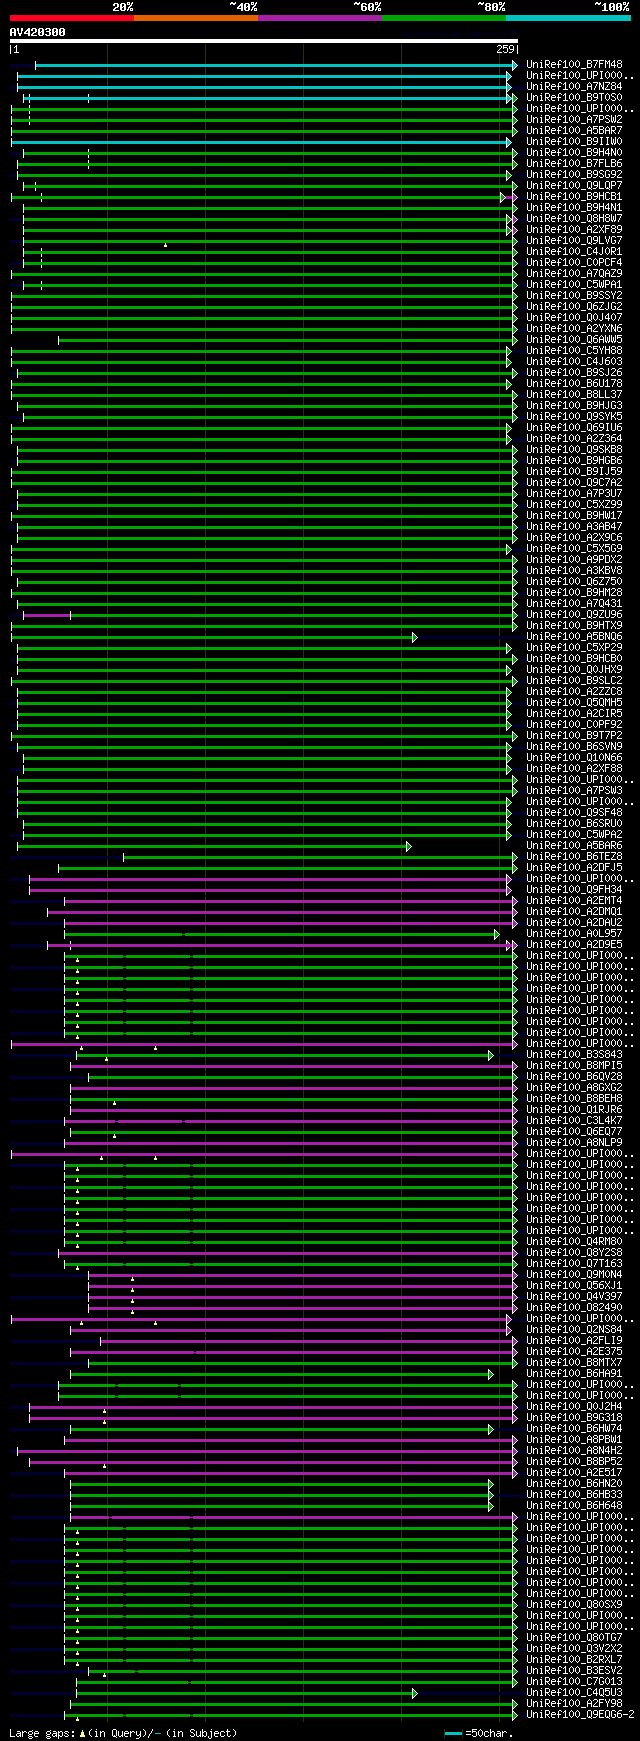640x1741 pixels.
Task: Click hit label UniRef100_Q9EQG6-2
Action: click(x=580, y=1715)
